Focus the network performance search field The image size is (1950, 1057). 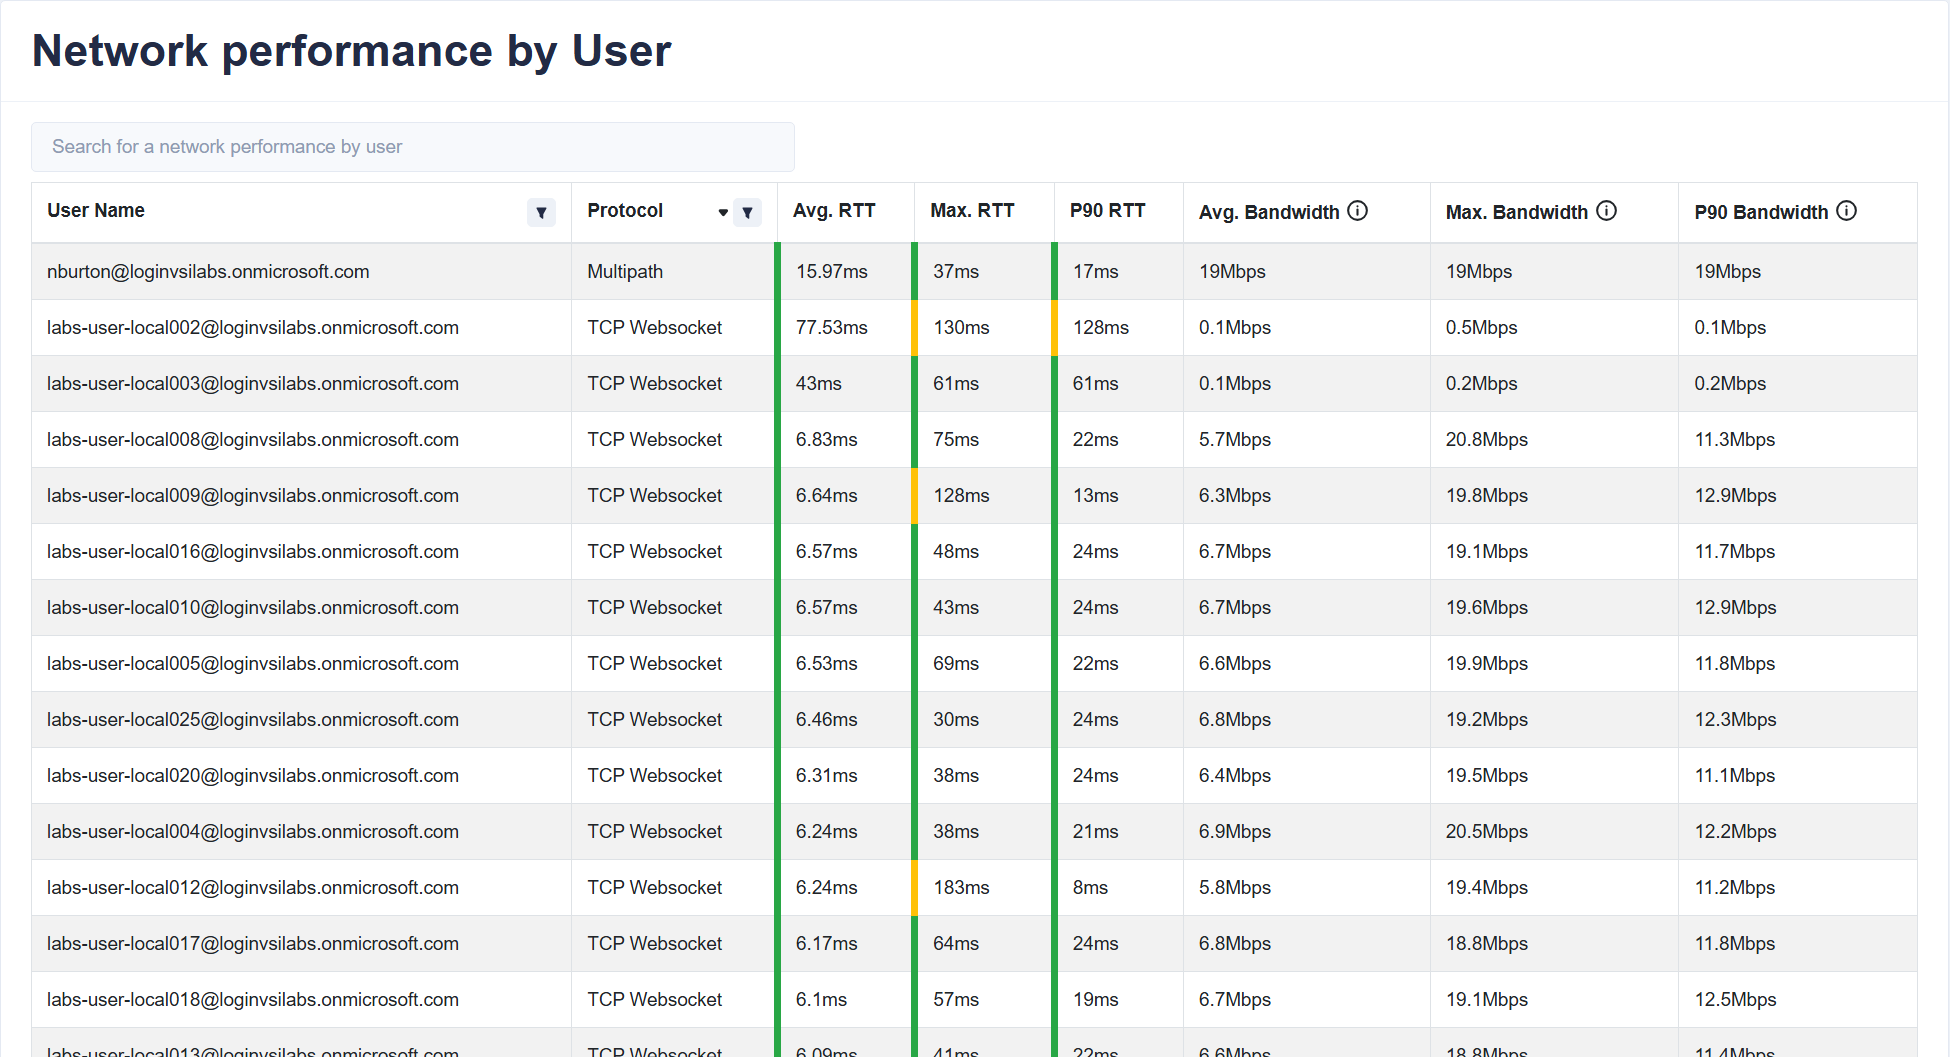click(x=413, y=147)
